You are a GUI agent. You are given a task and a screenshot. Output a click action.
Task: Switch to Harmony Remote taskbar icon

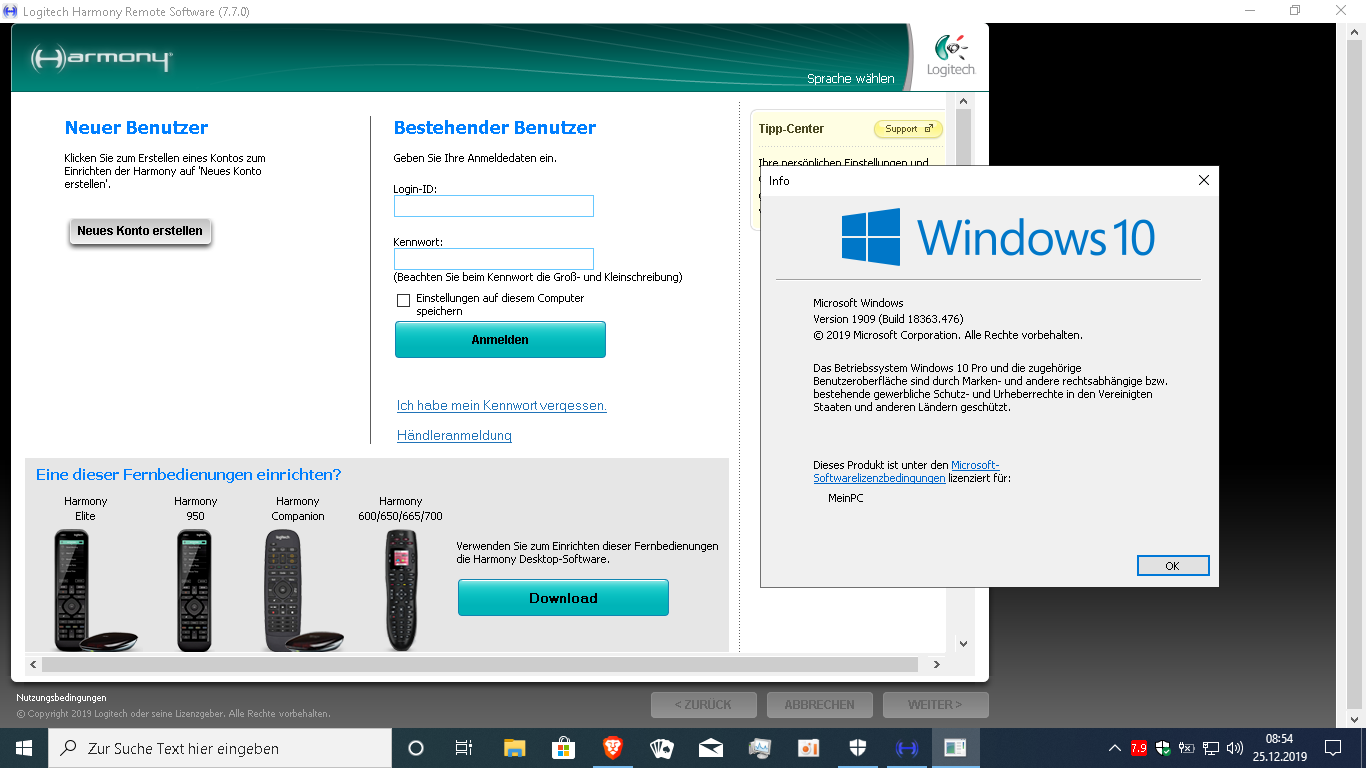[906, 748]
